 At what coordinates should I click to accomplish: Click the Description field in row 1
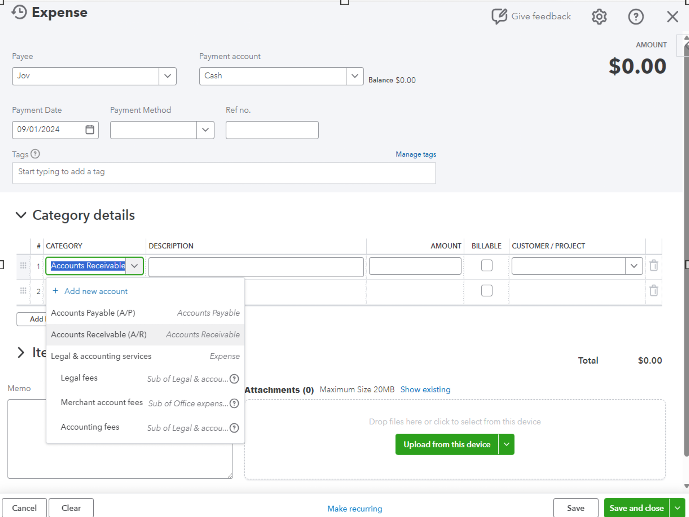tap(256, 267)
